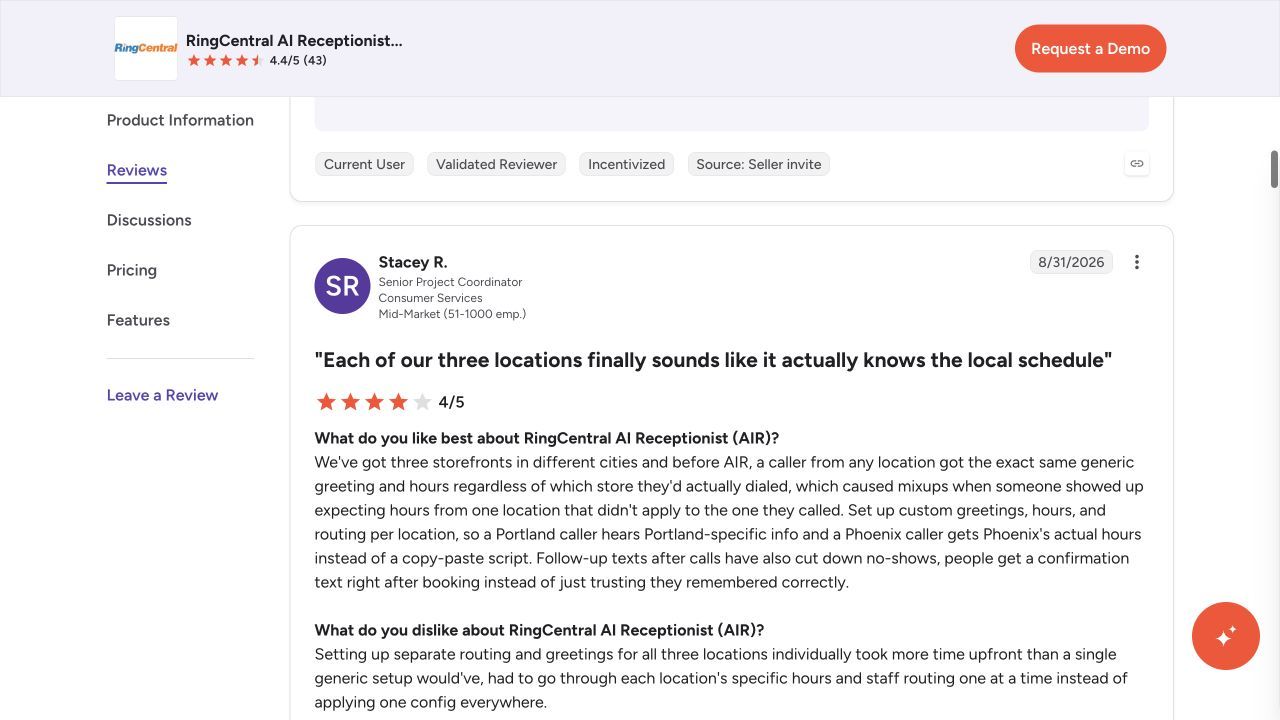This screenshot has height=720, width=1280.
Task: Click the 4/5 review star rating
Action: [390, 402]
